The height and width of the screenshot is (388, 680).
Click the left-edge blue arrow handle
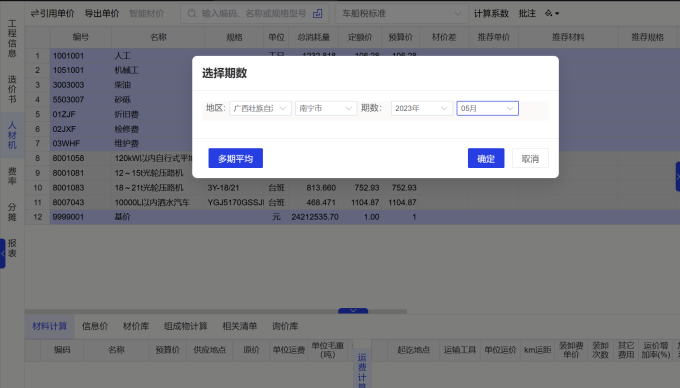point(3,254)
